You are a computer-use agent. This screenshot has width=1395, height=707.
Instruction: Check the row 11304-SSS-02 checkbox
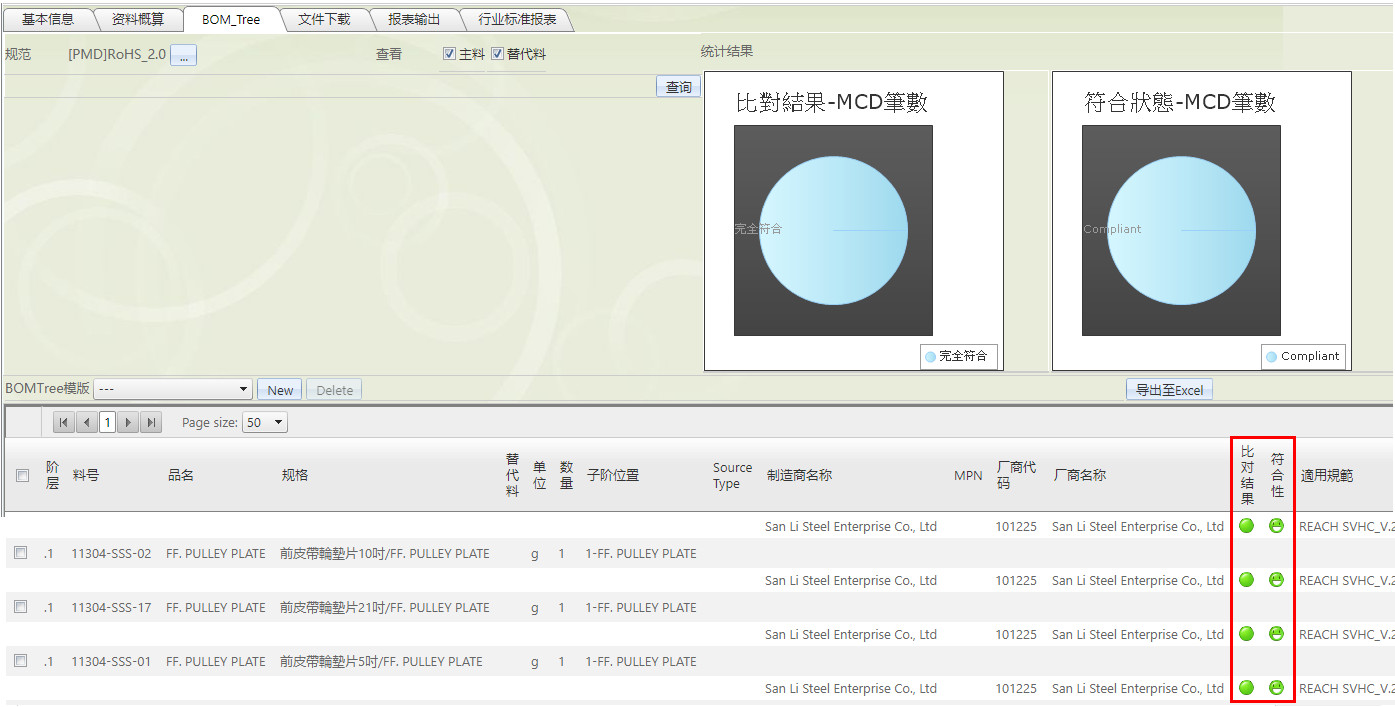(x=20, y=552)
